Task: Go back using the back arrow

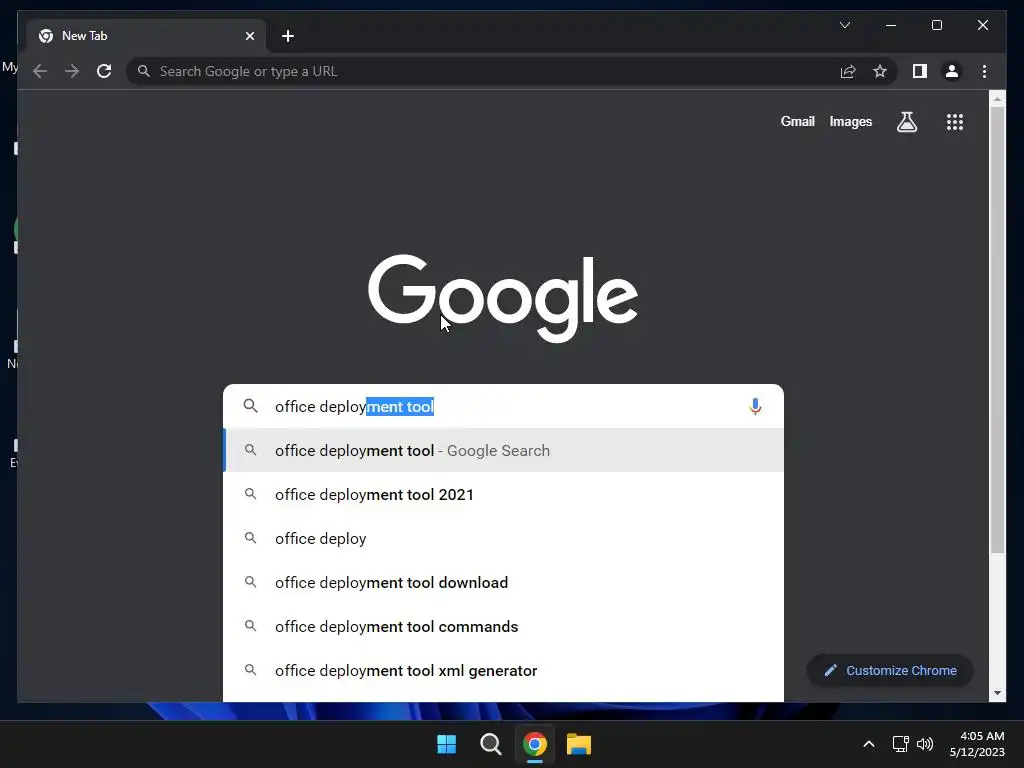Action: coord(40,71)
